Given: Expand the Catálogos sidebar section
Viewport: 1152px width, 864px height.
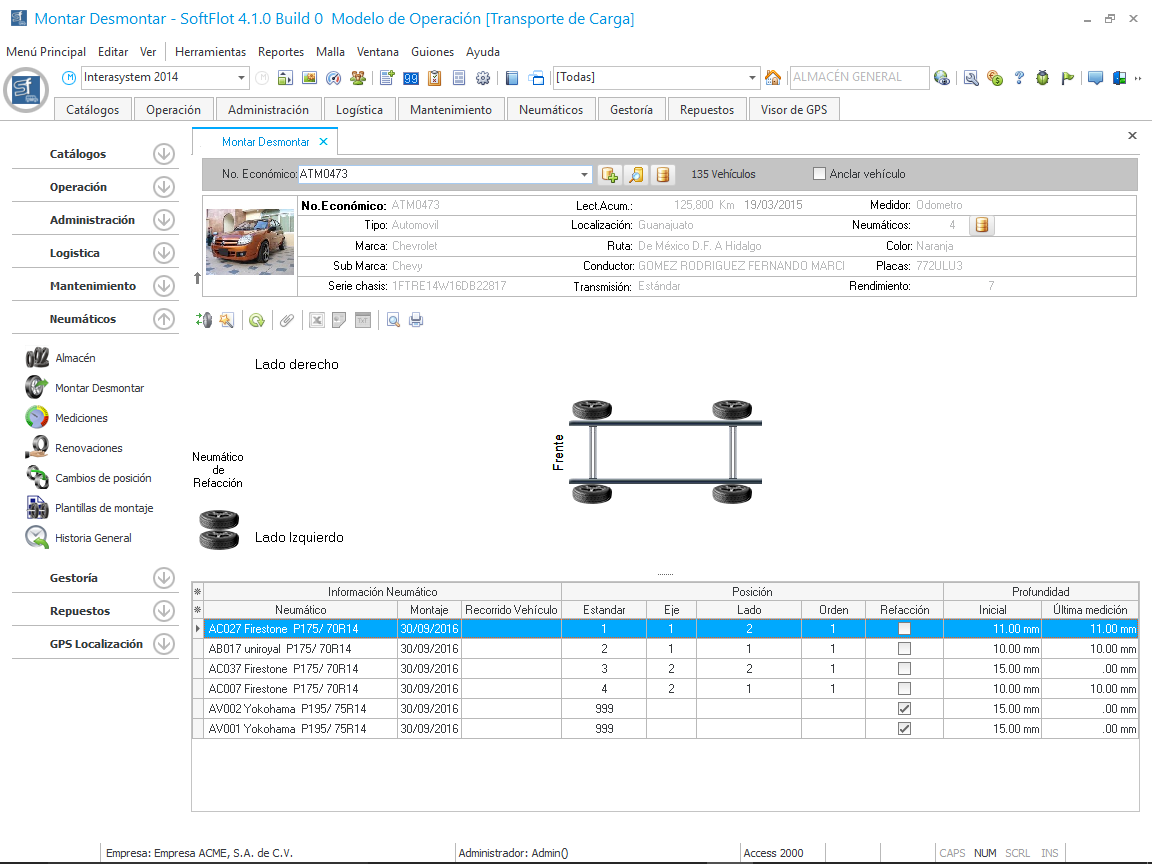Looking at the screenshot, I should coord(164,154).
